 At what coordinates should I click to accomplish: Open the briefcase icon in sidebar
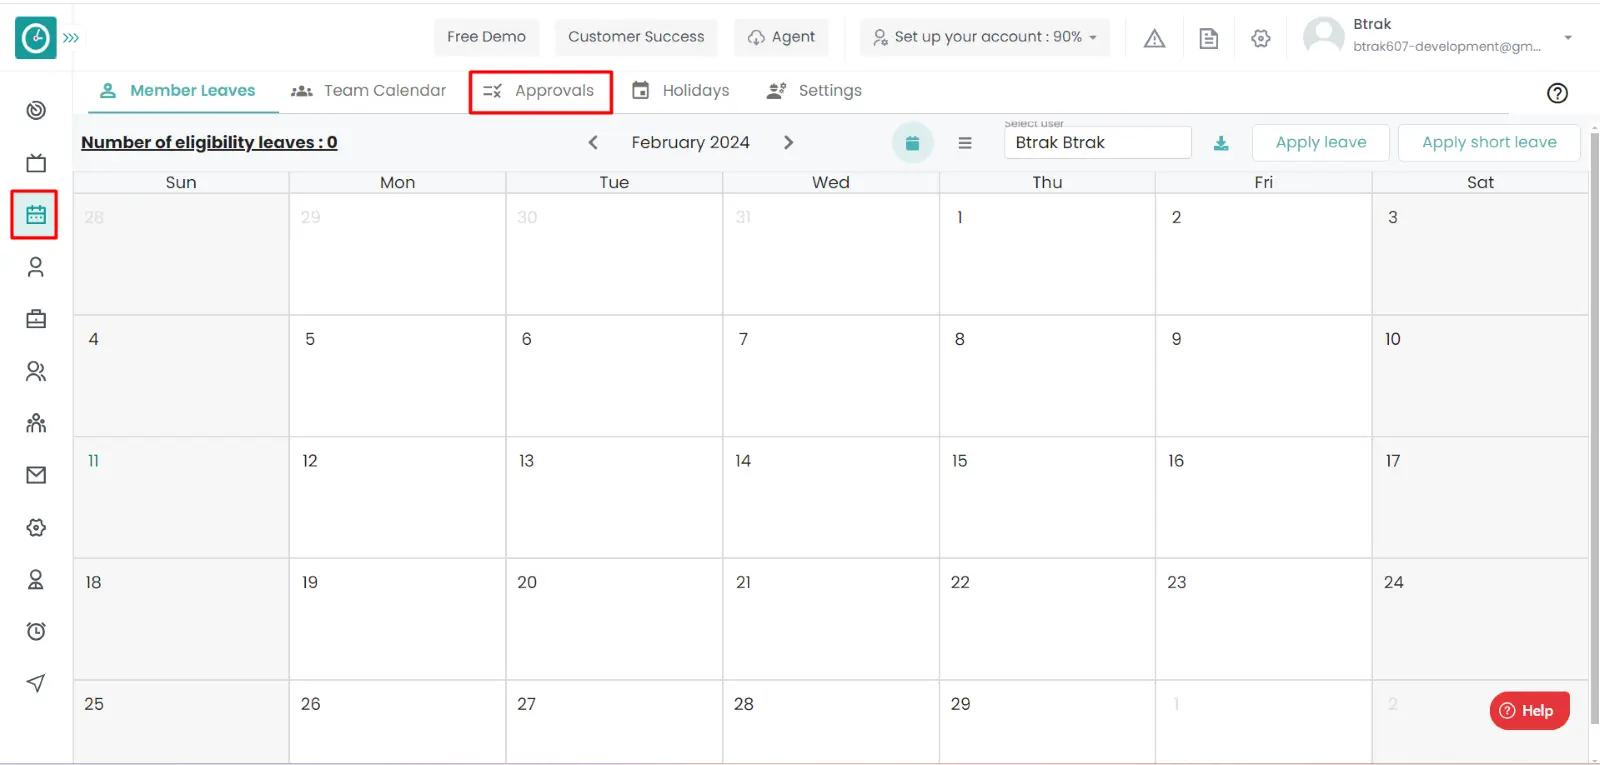36,319
